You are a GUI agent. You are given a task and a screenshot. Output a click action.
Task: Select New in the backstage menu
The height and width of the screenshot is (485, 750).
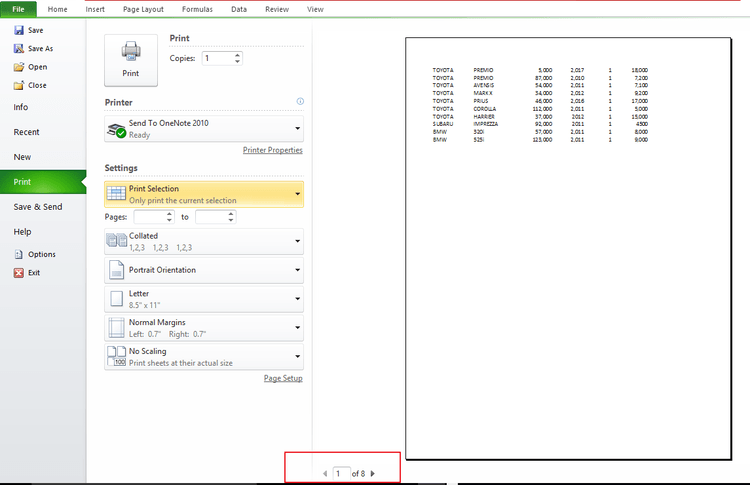click(43, 157)
